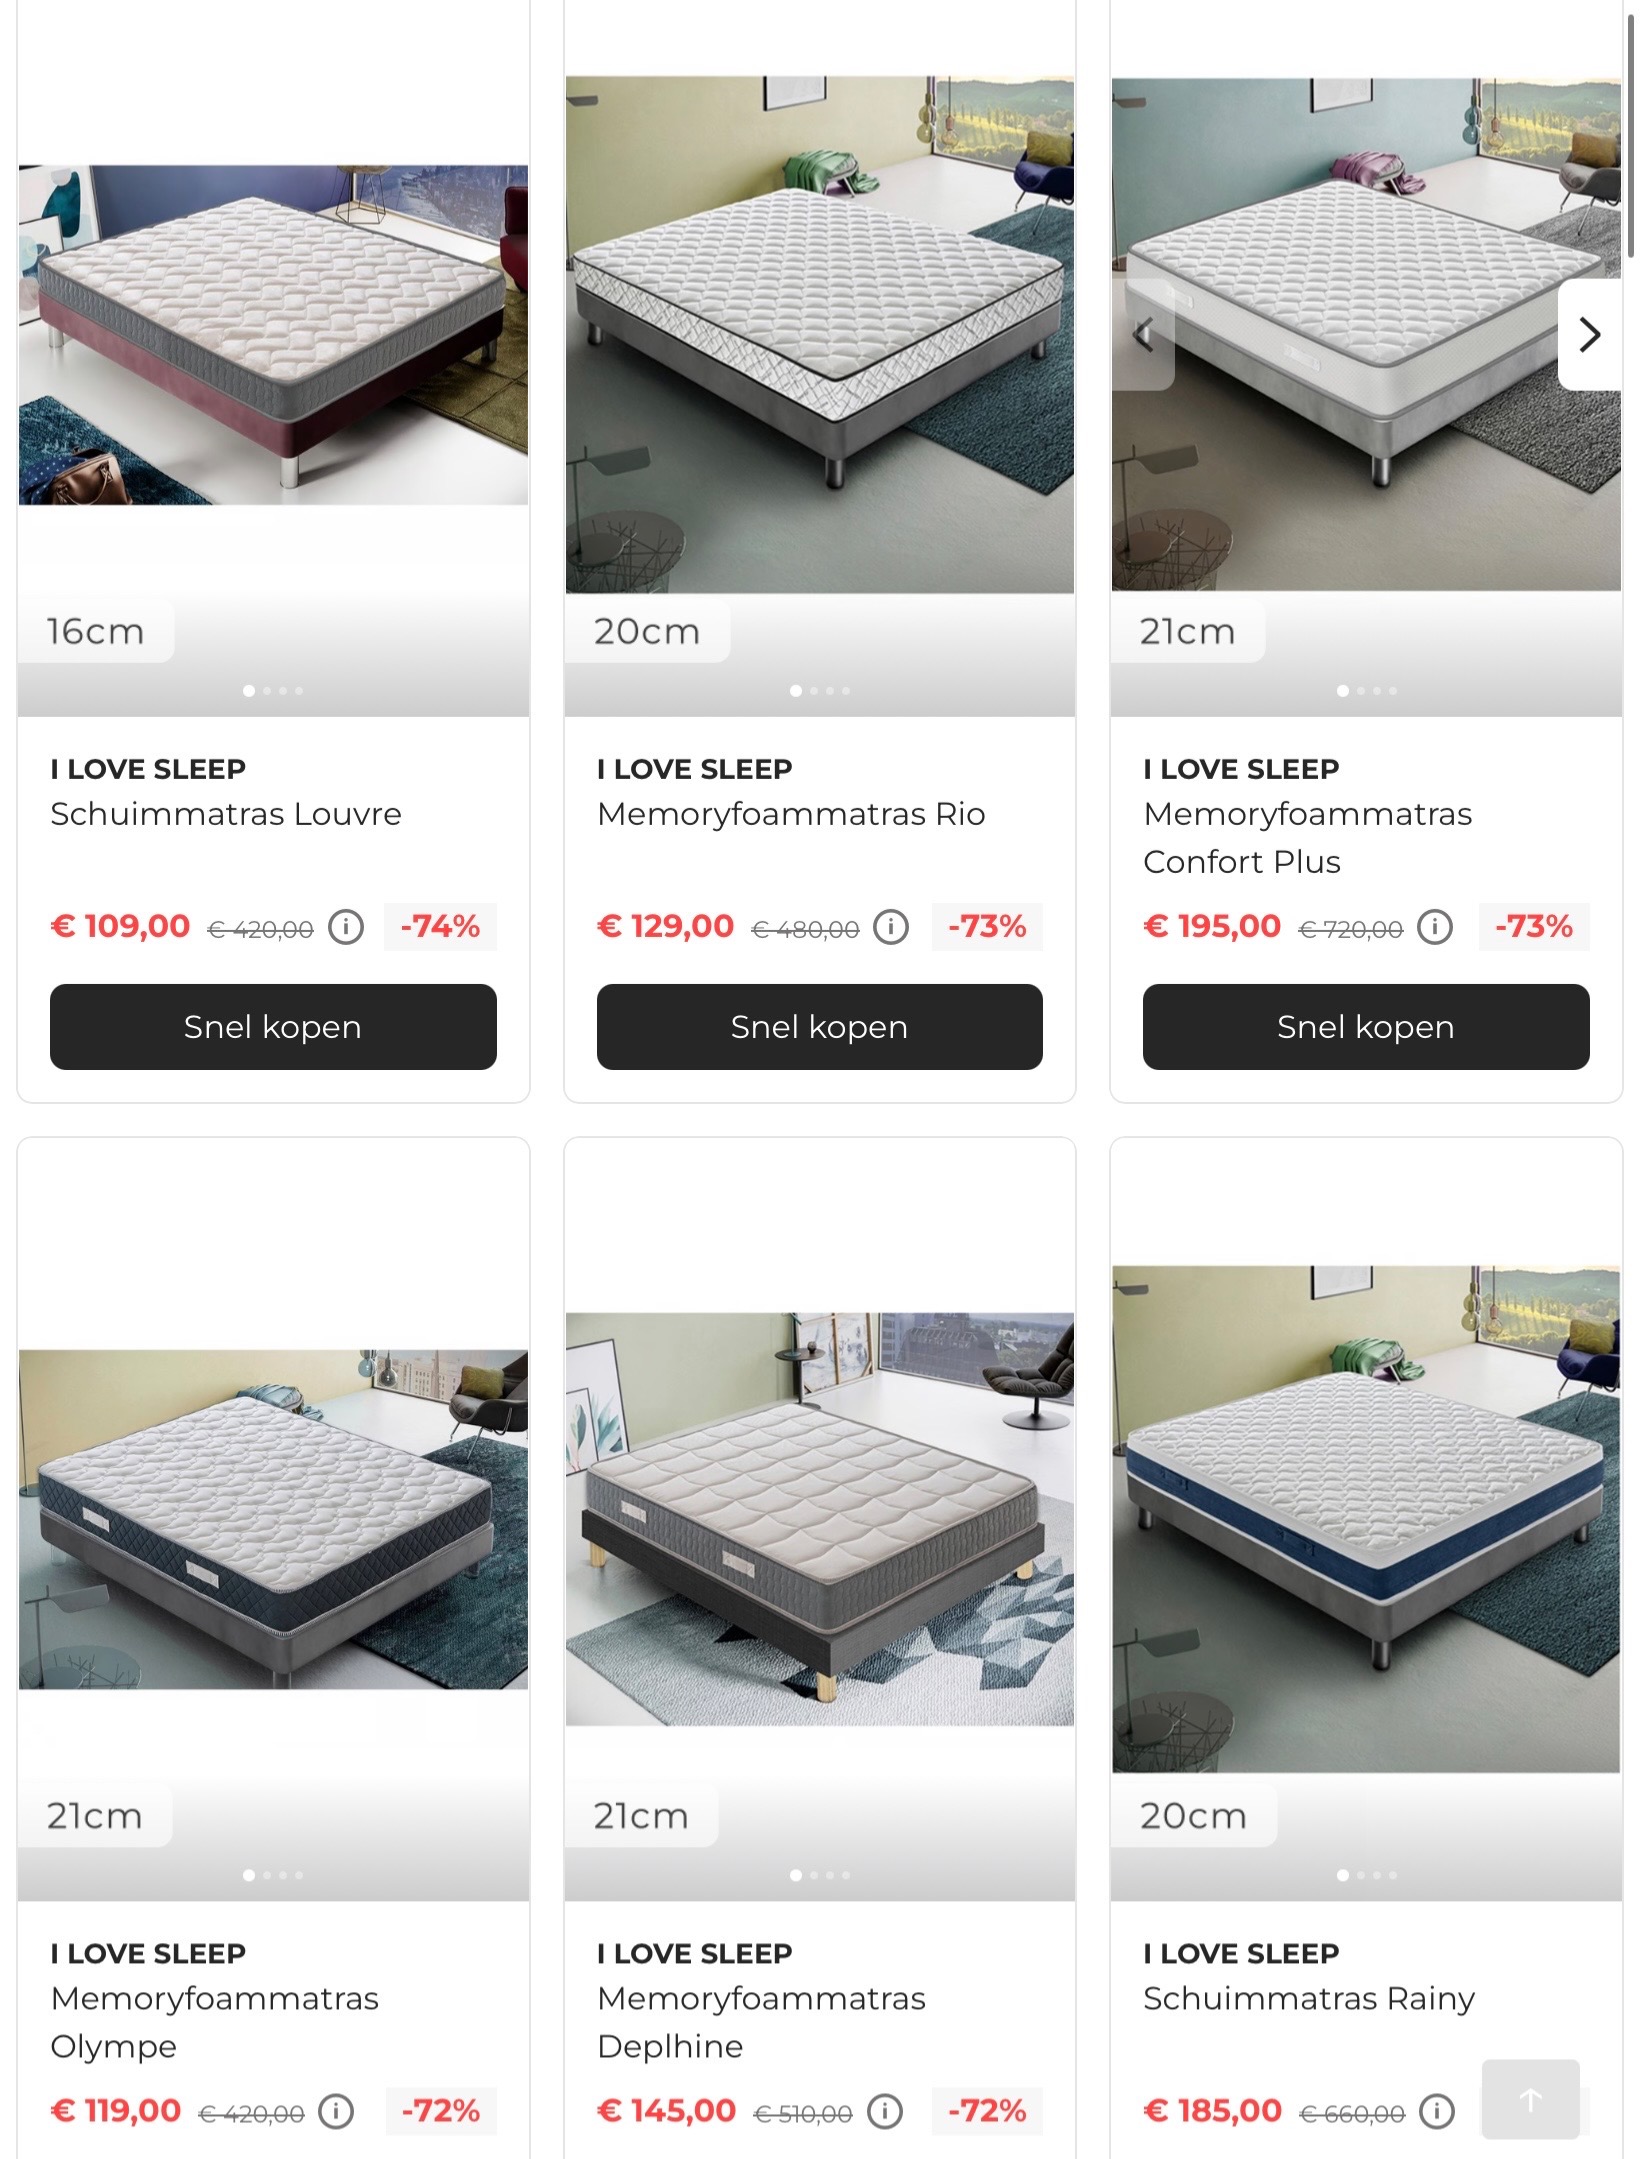The image size is (1640, 2159).
Task: Open the Schuimmatras Rainy product link
Action: [x=1309, y=1998]
